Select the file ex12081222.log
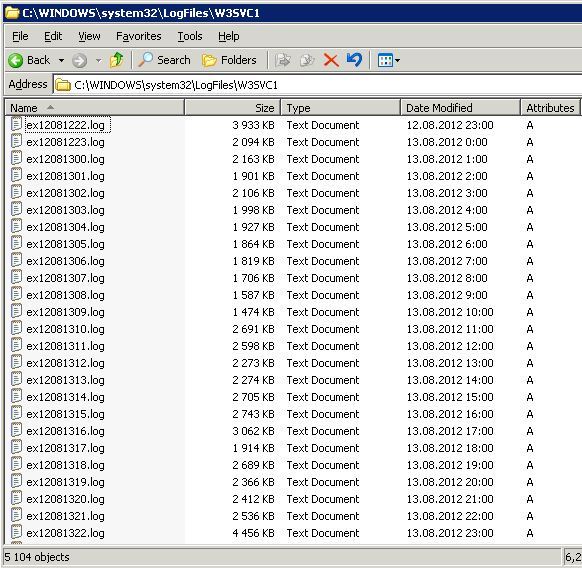The height and width of the screenshot is (568, 582). [65, 125]
